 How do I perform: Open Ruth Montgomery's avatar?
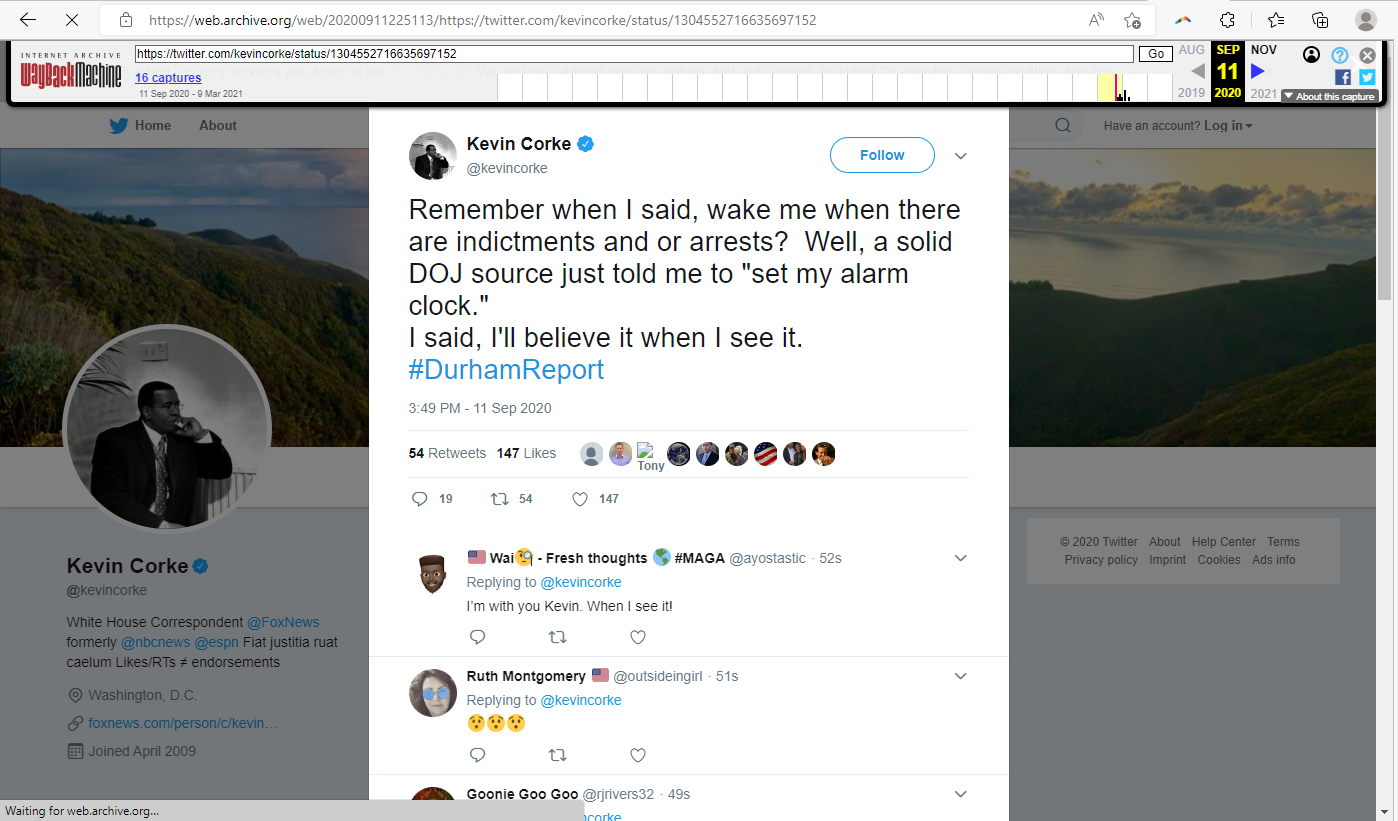click(433, 692)
